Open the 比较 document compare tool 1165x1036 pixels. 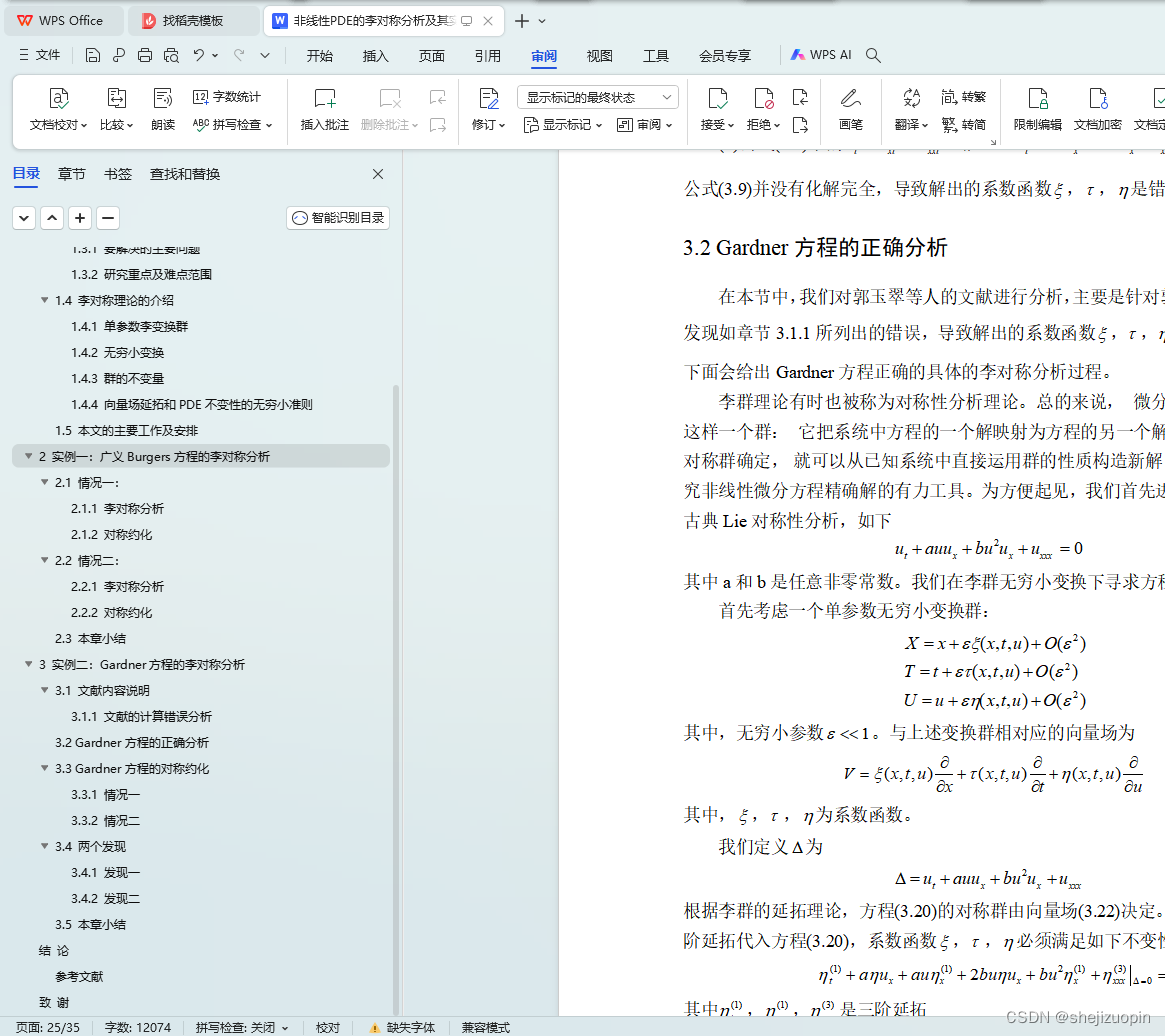(116, 109)
